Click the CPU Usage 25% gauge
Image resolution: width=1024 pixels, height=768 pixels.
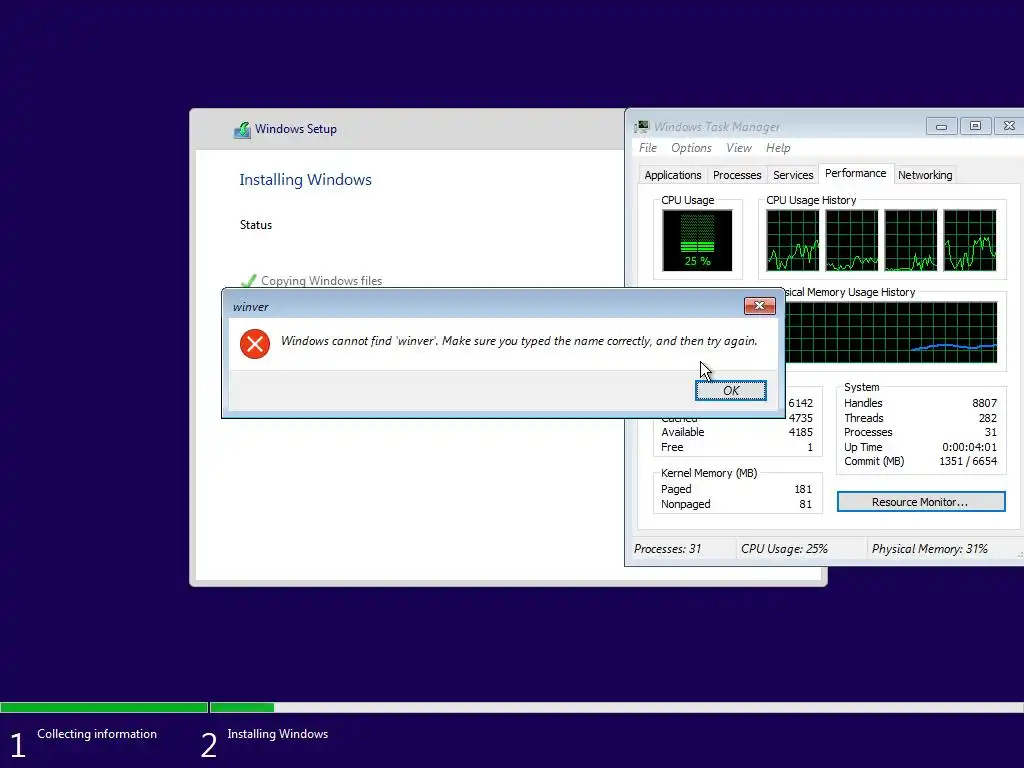tap(697, 240)
